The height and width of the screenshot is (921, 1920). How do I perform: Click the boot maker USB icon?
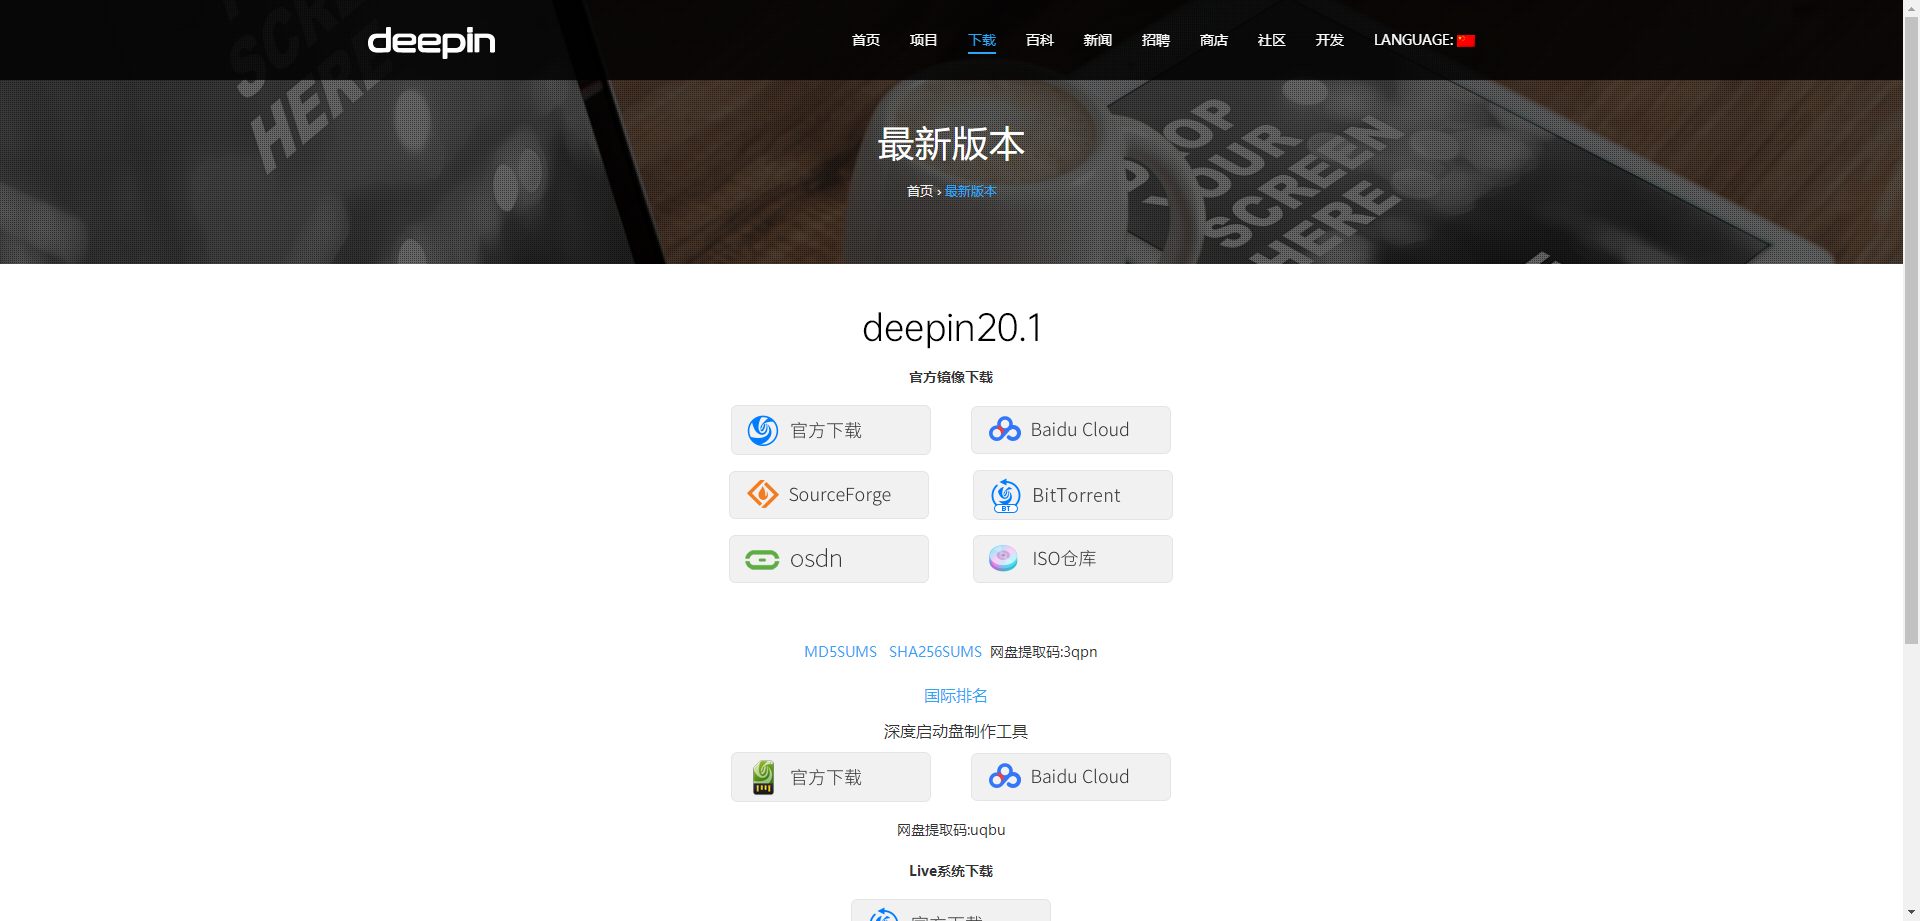(763, 777)
